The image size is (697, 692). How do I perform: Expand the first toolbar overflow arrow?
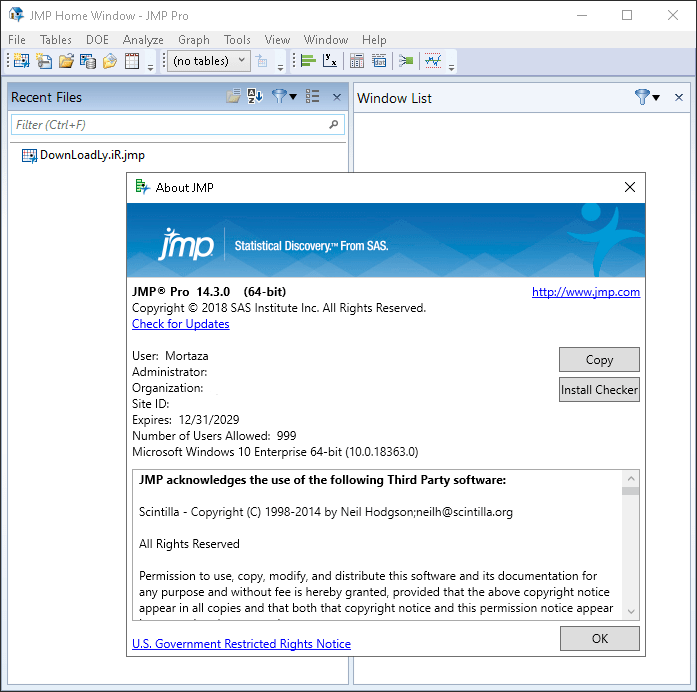tap(150, 68)
